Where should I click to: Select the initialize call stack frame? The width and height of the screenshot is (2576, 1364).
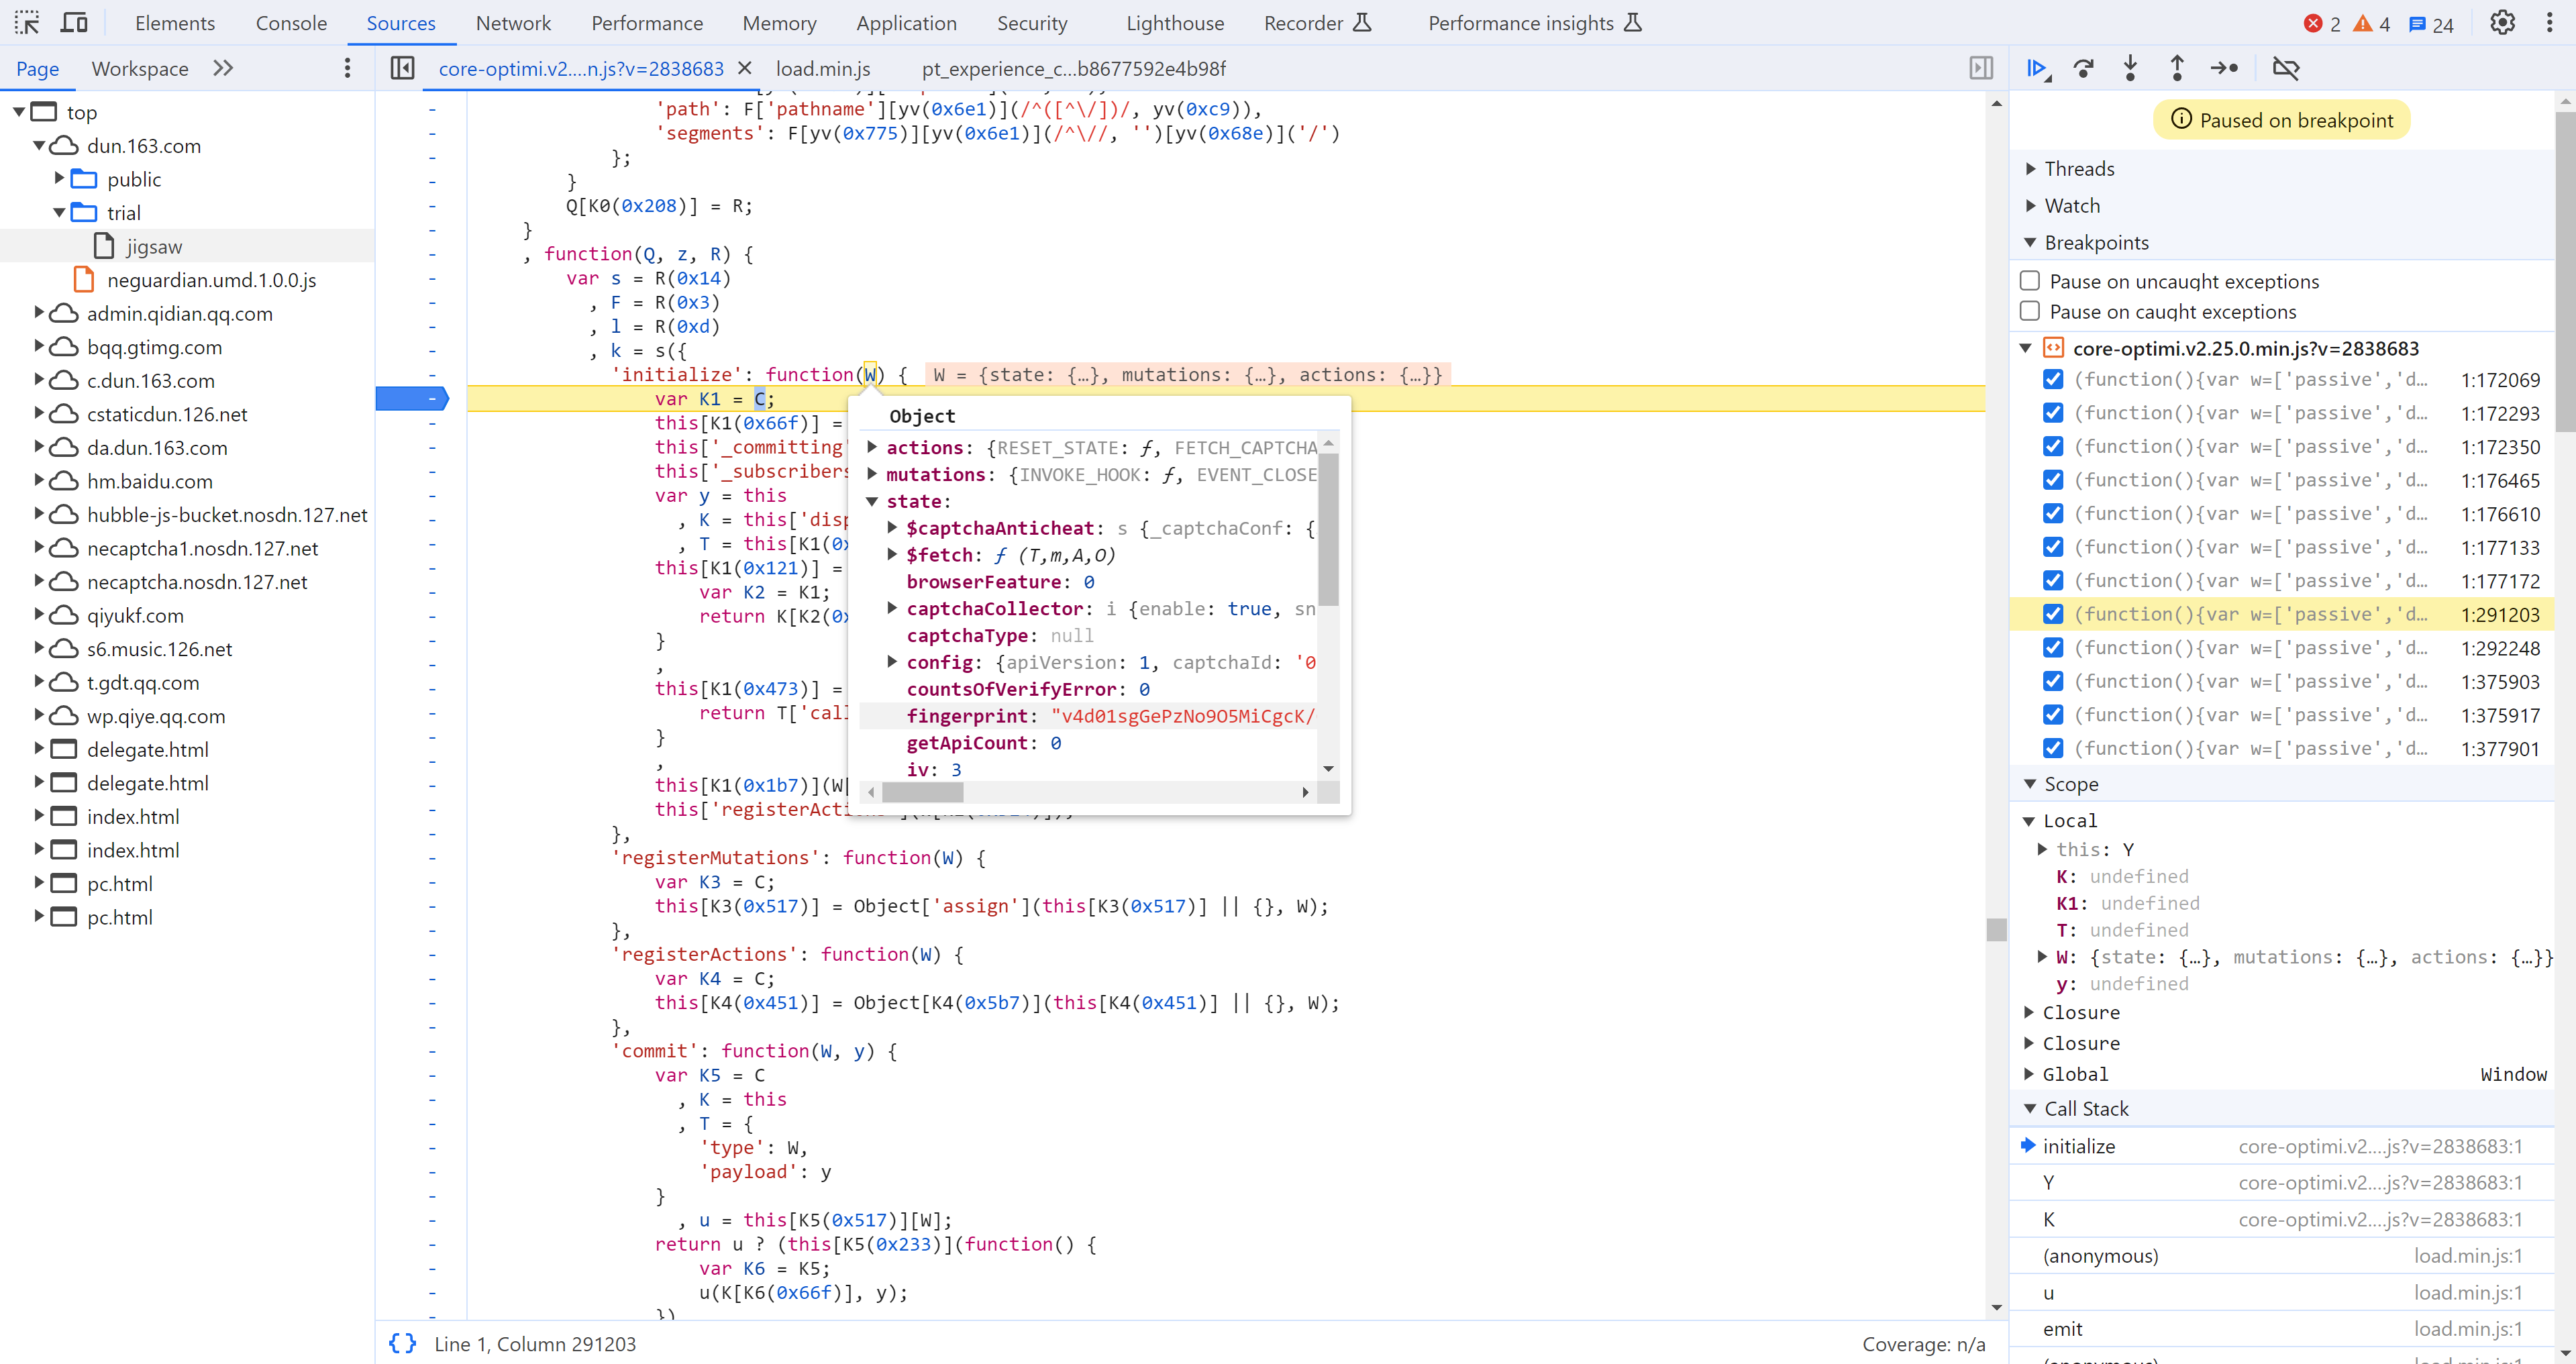[2282, 1146]
